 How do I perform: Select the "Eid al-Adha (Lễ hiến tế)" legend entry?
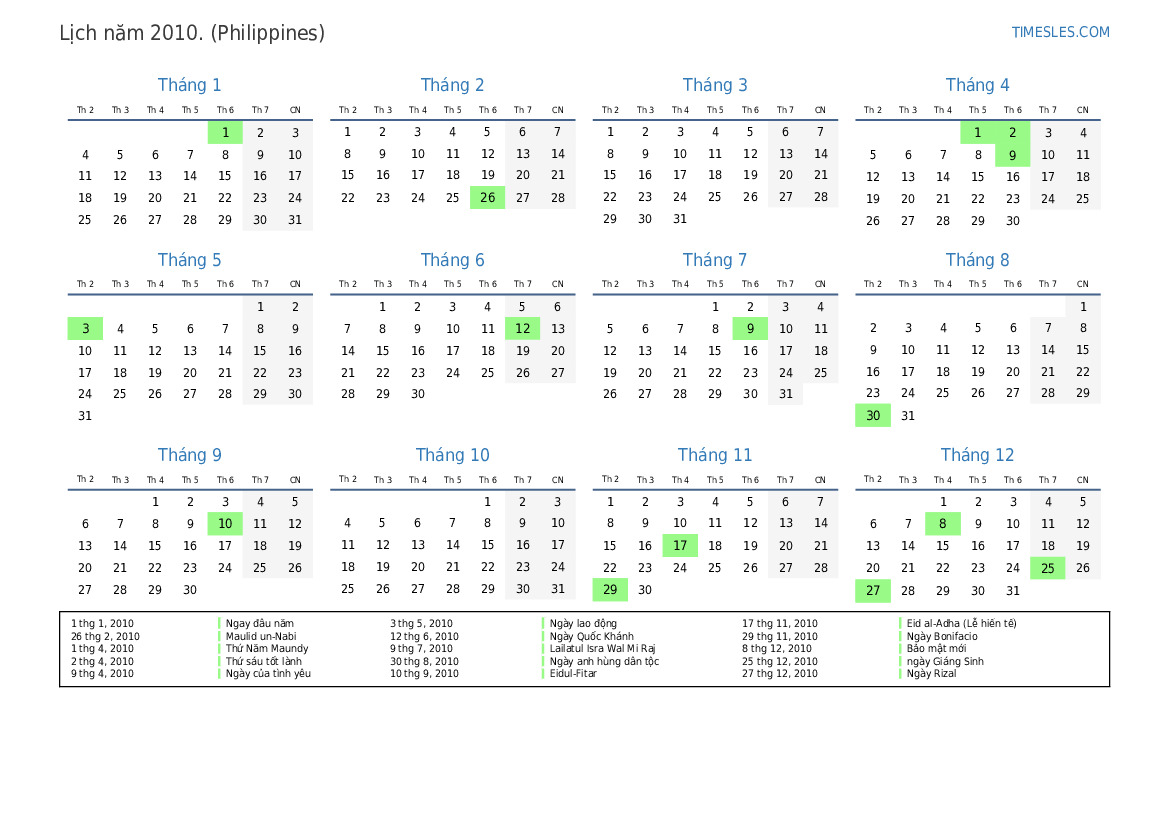coord(961,623)
